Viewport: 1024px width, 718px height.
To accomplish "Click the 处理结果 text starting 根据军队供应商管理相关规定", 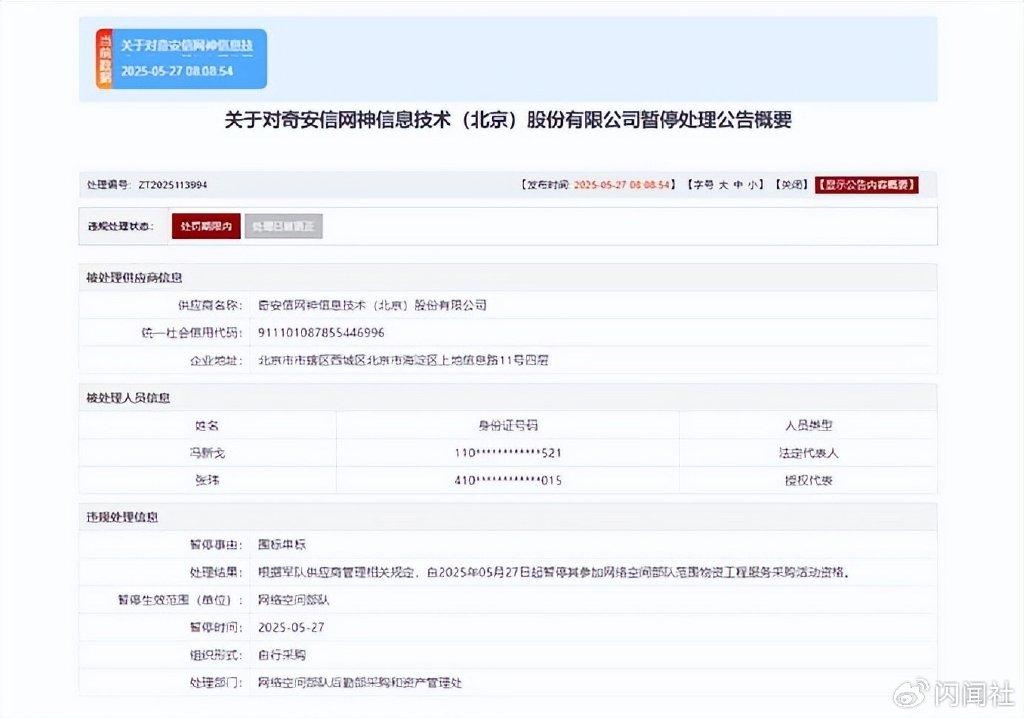I will 554,572.
